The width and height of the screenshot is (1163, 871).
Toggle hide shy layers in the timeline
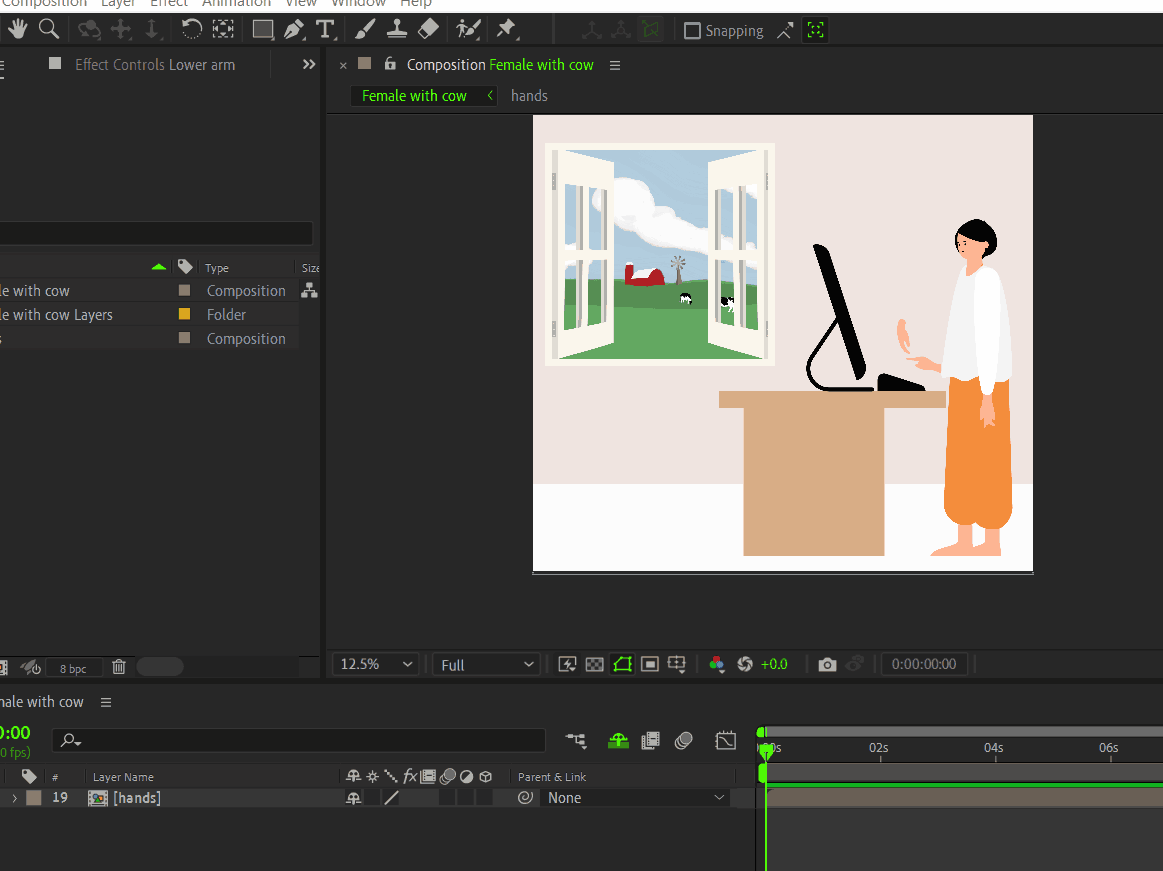click(x=618, y=740)
